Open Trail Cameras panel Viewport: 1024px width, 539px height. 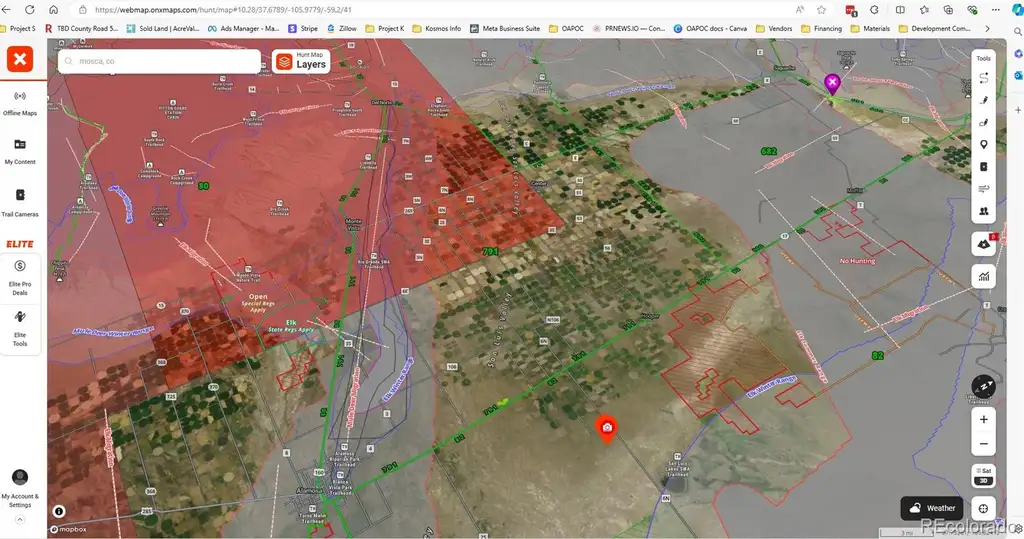coord(20,203)
